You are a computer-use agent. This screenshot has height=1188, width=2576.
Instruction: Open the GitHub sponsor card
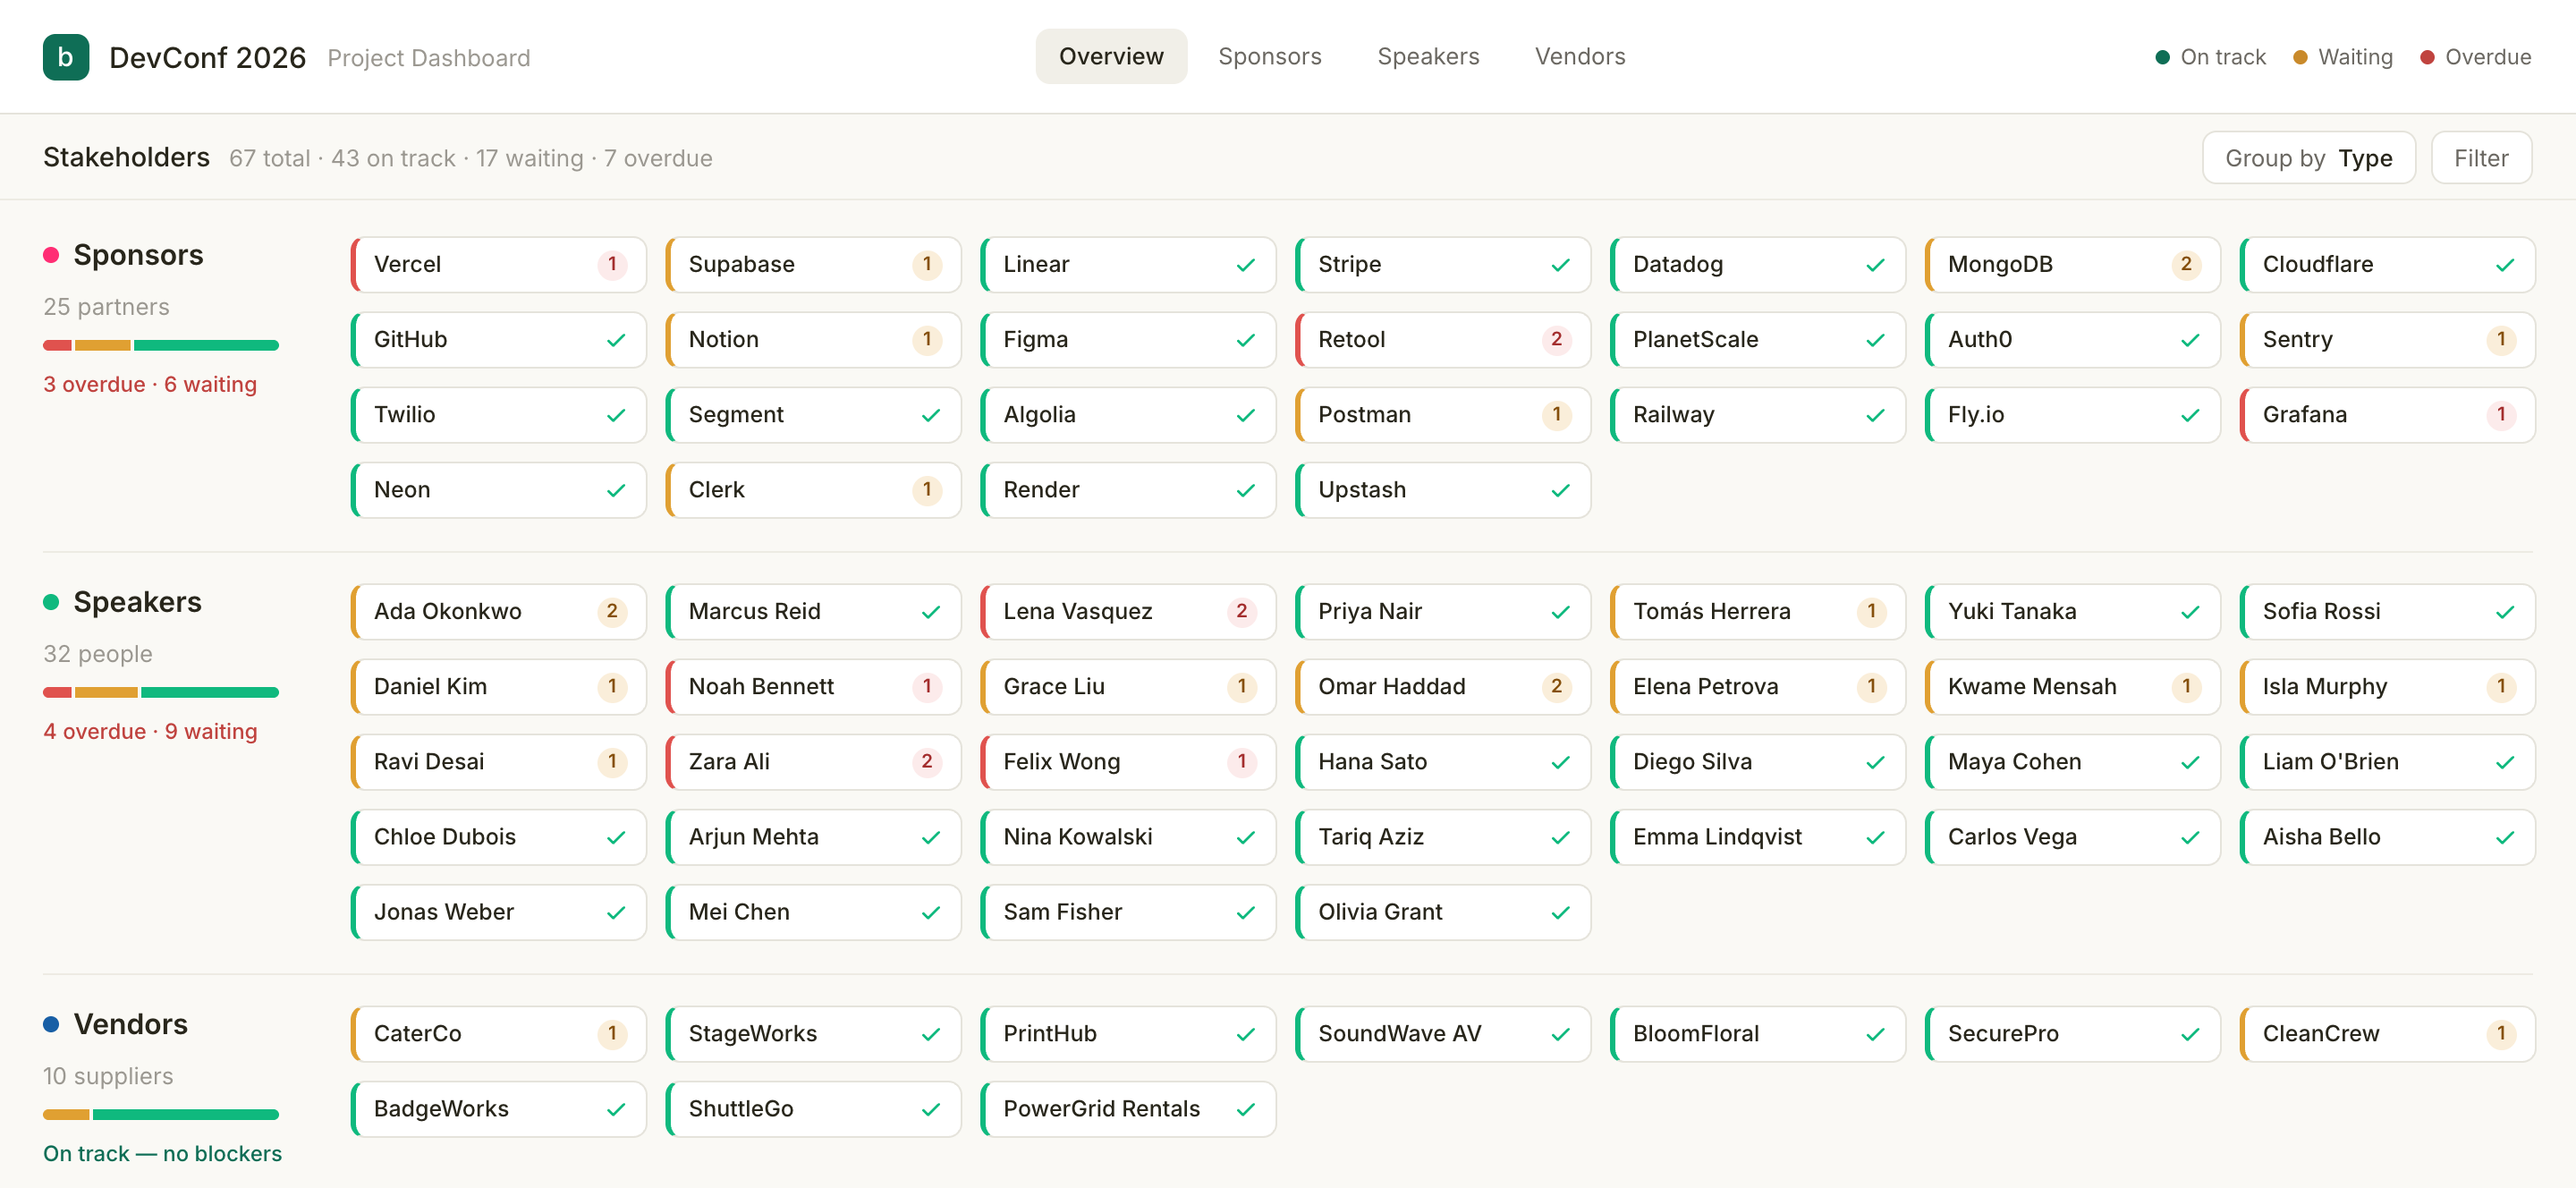click(499, 340)
